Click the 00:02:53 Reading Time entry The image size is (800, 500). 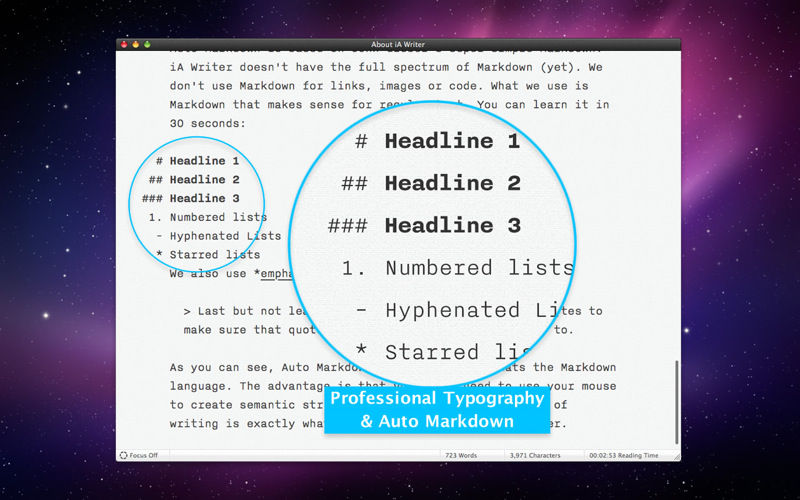point(623,455)
